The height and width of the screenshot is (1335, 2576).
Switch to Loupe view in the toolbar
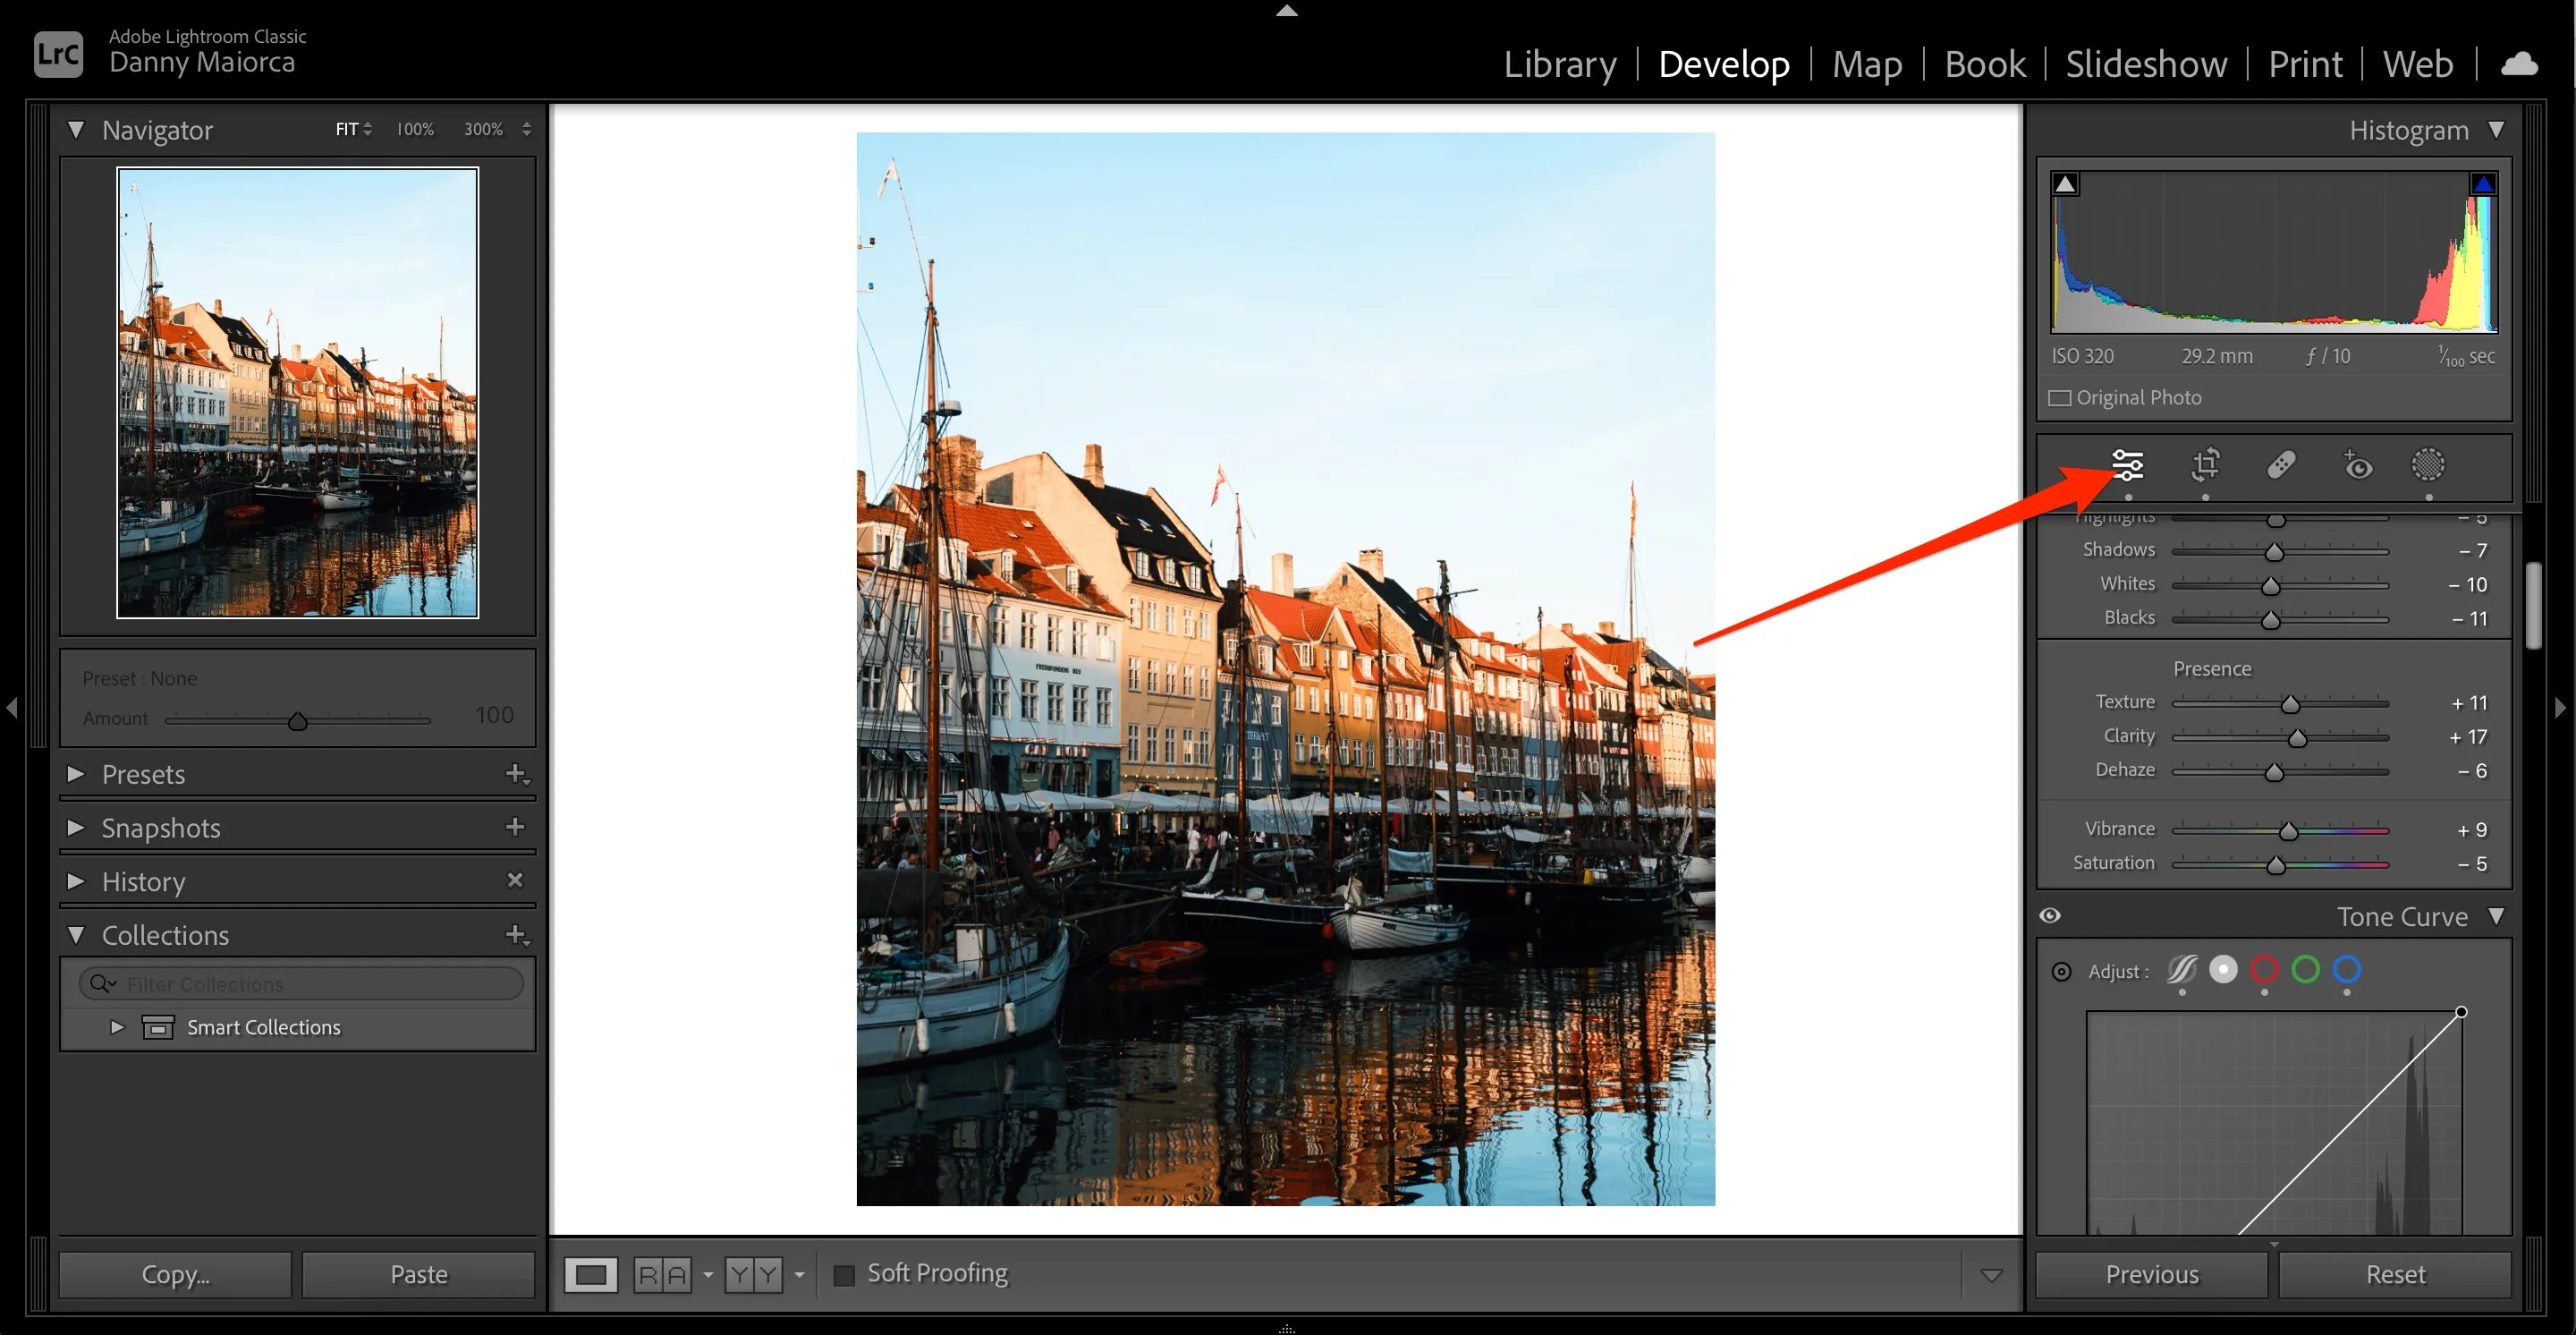591,1274
